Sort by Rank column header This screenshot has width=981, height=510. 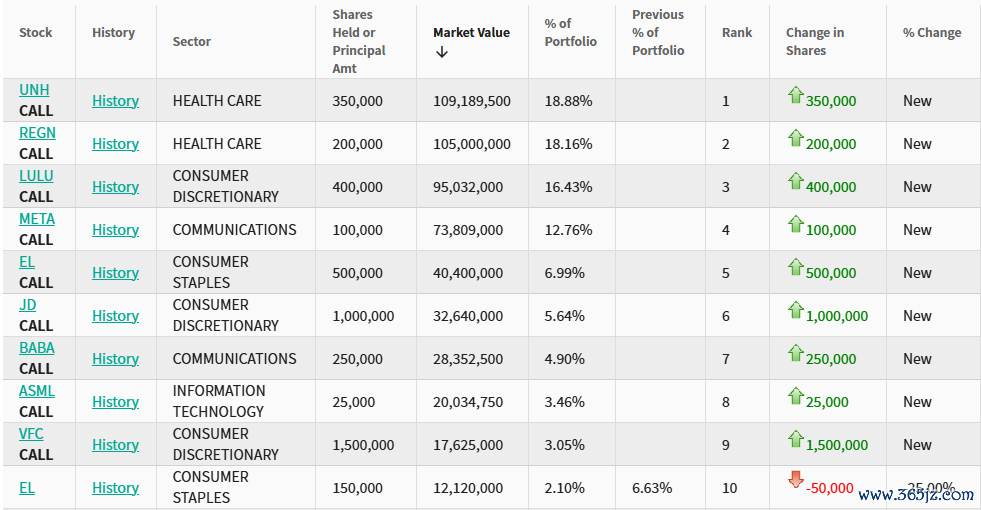pos(737,33)
